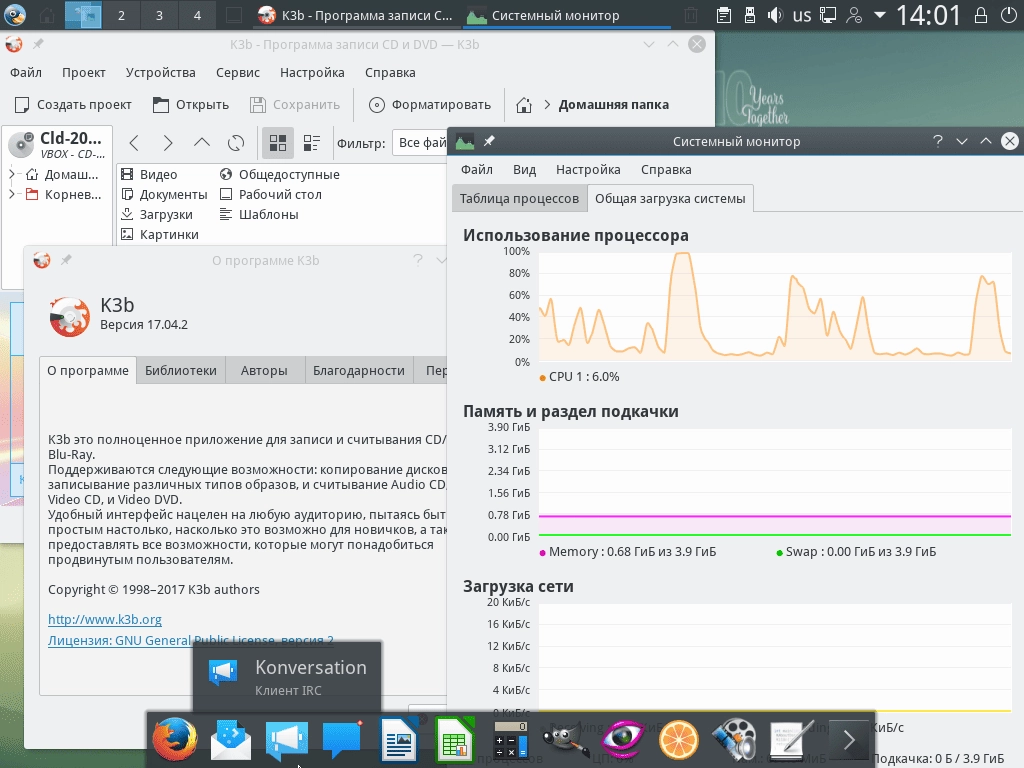Switch to Process Table tab
Viewport: 1024px width, 768px height.
(519, 199)
